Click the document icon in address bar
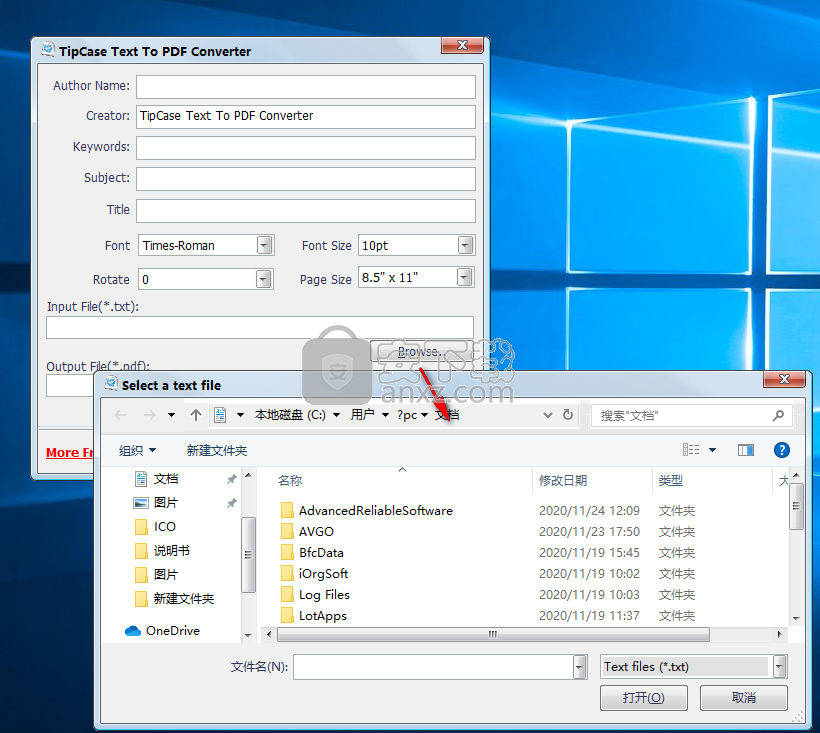The image size is (820, 733). [220, 415]
